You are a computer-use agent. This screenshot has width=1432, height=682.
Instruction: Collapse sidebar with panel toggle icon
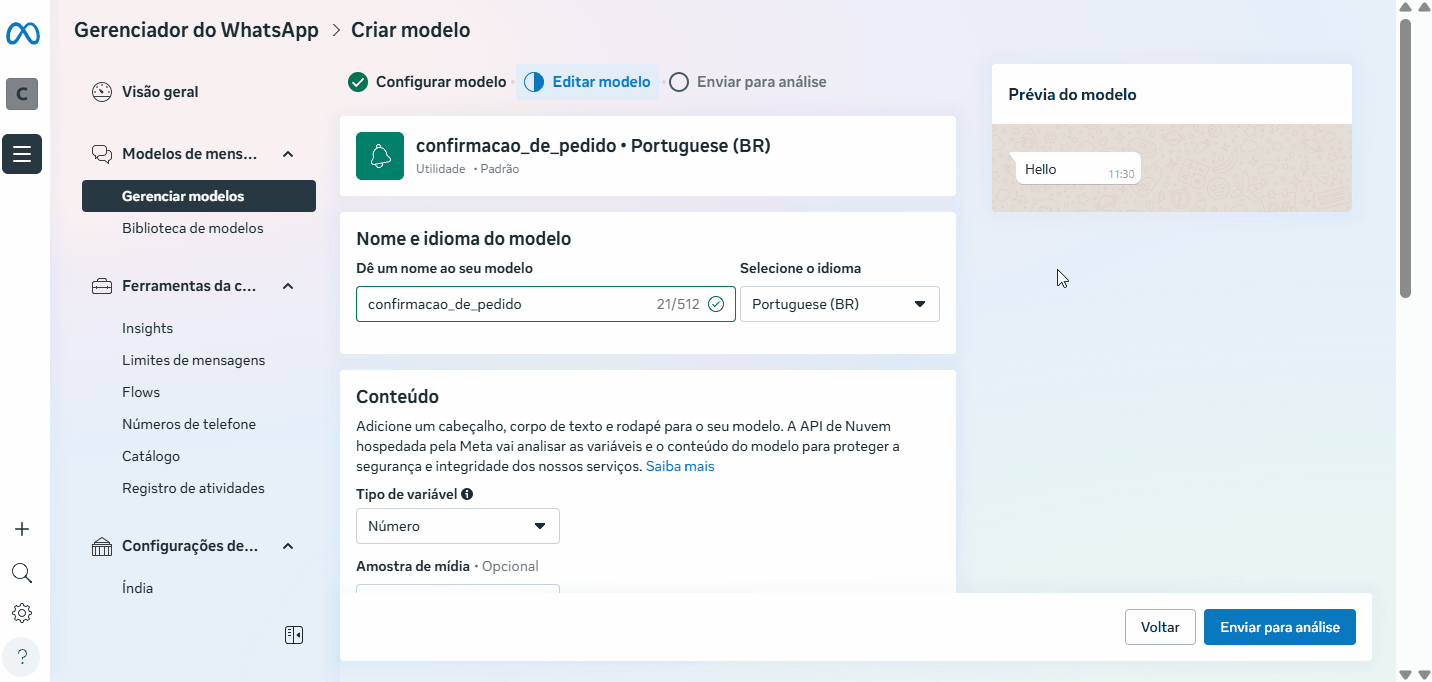294,635
